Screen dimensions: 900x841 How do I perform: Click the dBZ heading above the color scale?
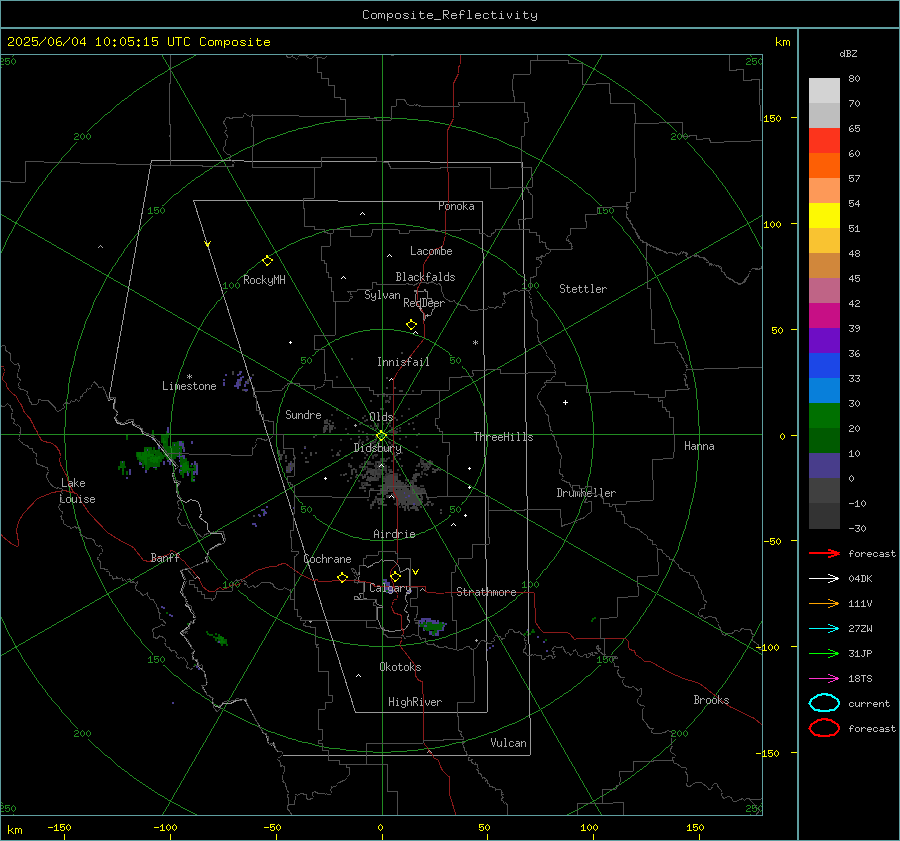click(848, 53)
